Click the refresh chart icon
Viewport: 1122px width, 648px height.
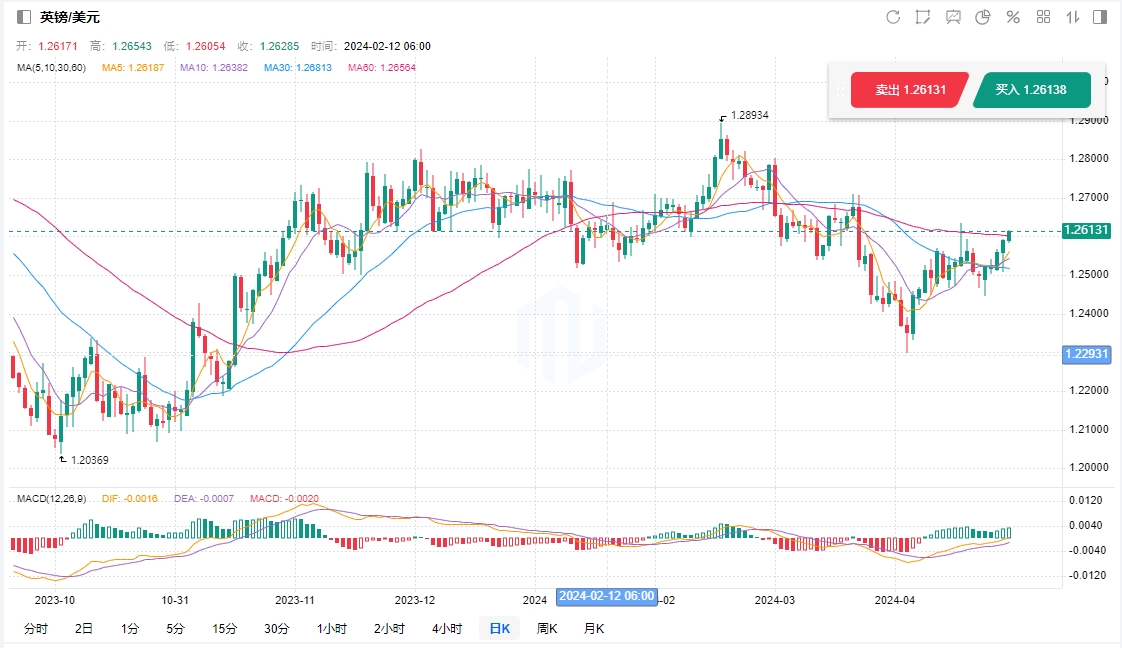click(893, 17)
